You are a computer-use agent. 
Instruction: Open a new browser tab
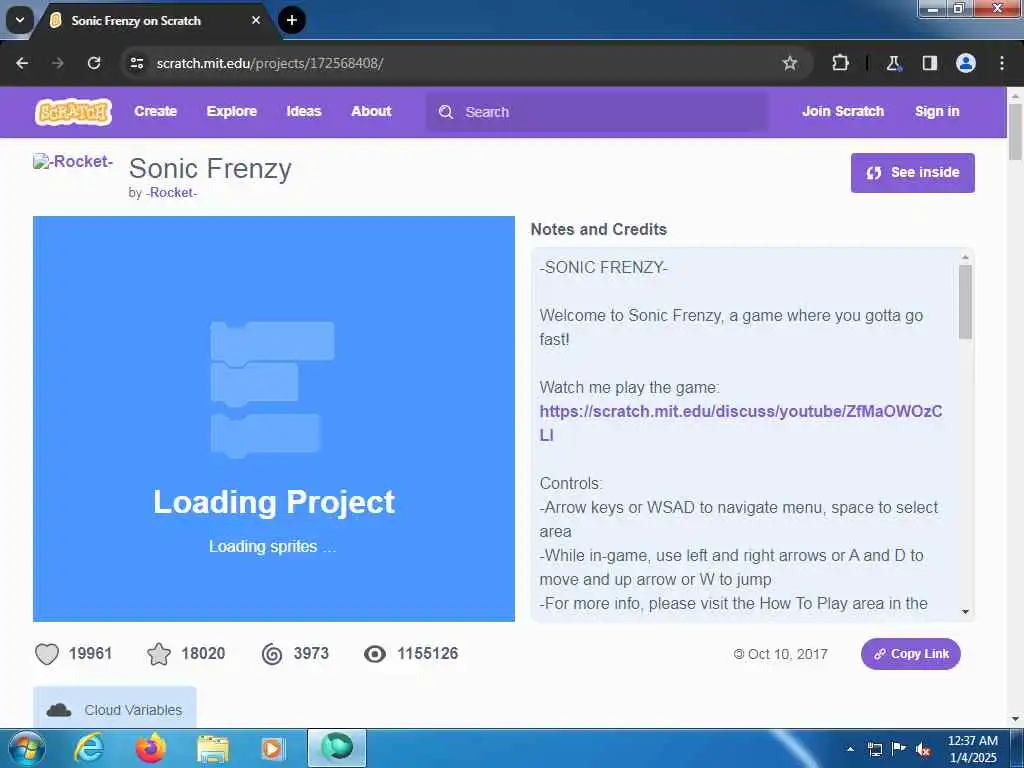tap(292, 20)
